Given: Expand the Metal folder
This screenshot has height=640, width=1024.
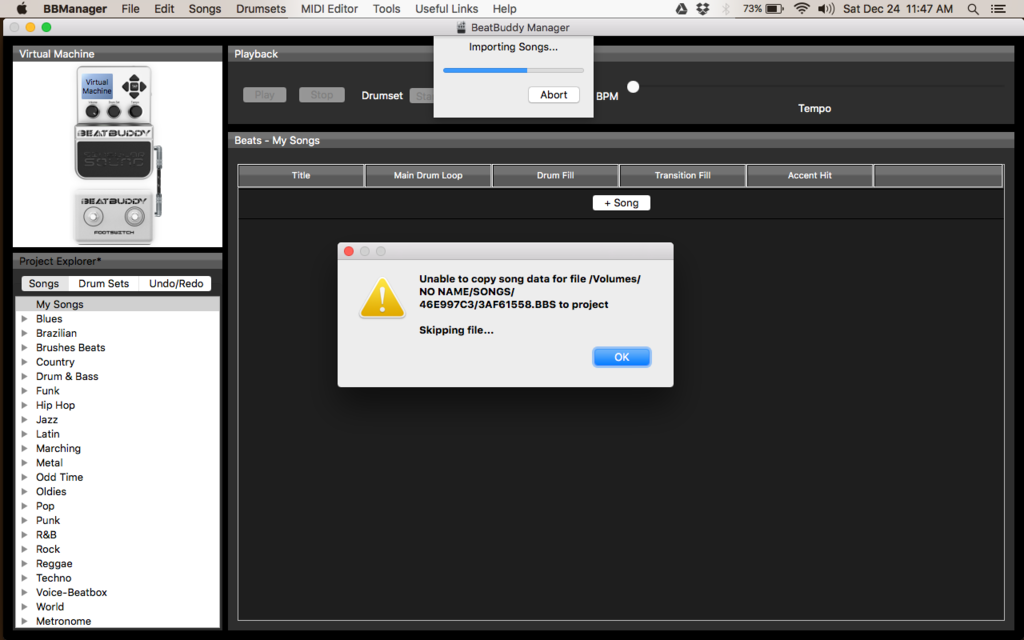Looking at the screenshot, I should pyautogui.click(x=24, y=462).
